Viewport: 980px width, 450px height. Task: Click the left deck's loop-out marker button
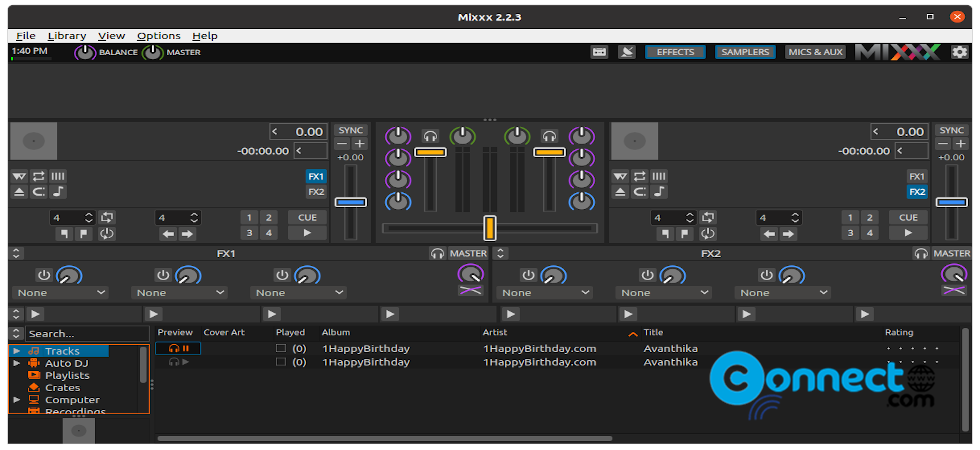tap(83, 234)
